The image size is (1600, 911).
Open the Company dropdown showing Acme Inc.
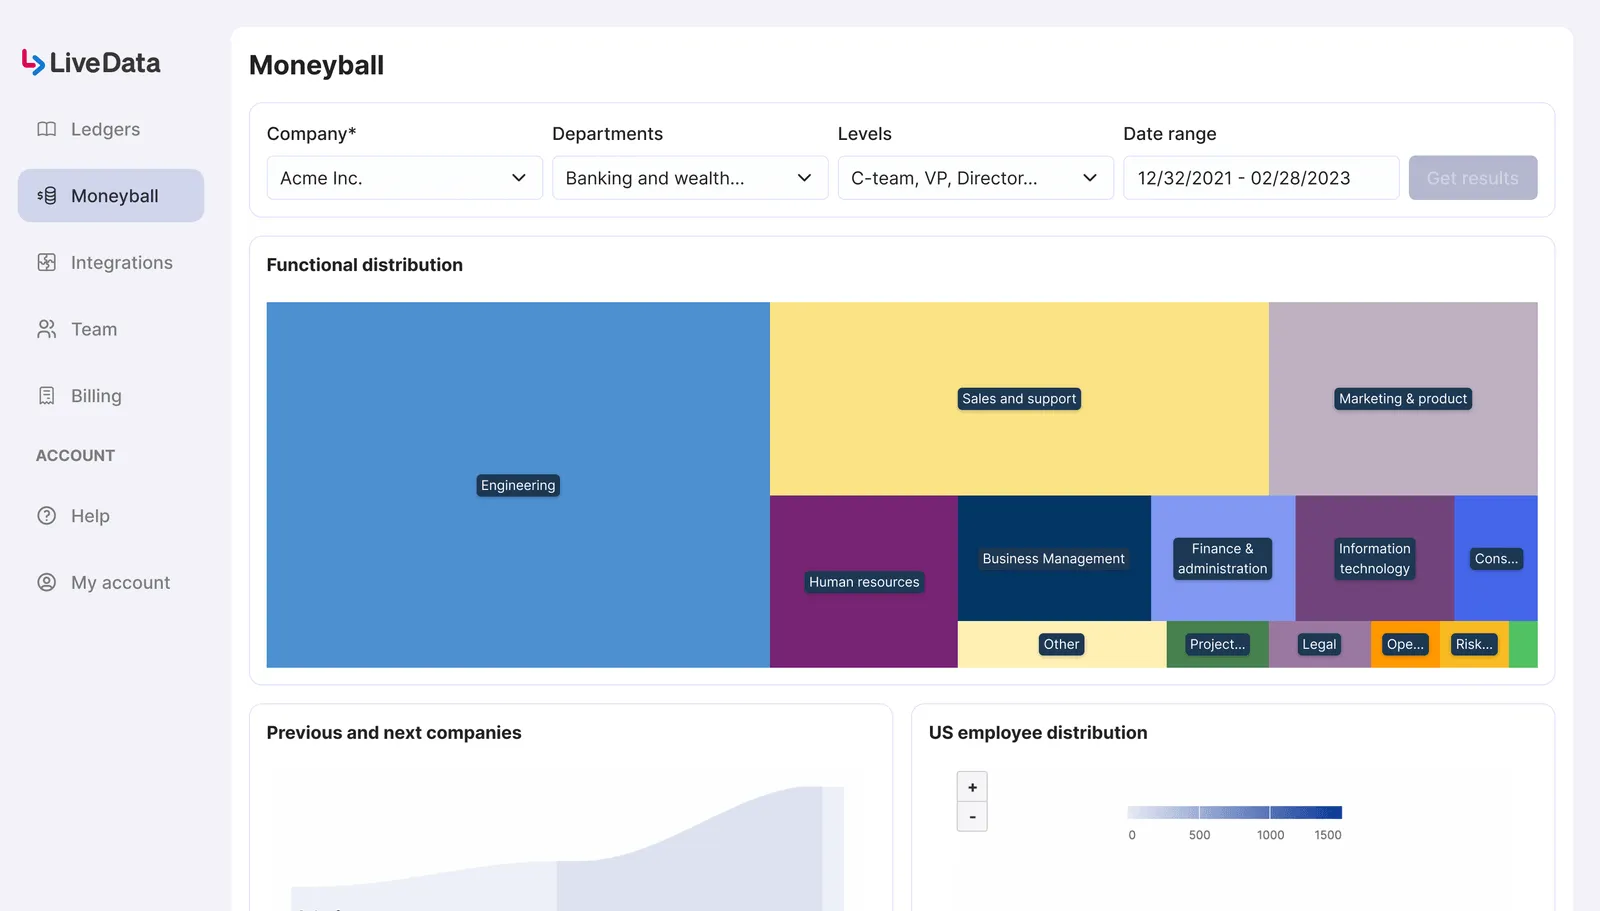tap(404, 178)
